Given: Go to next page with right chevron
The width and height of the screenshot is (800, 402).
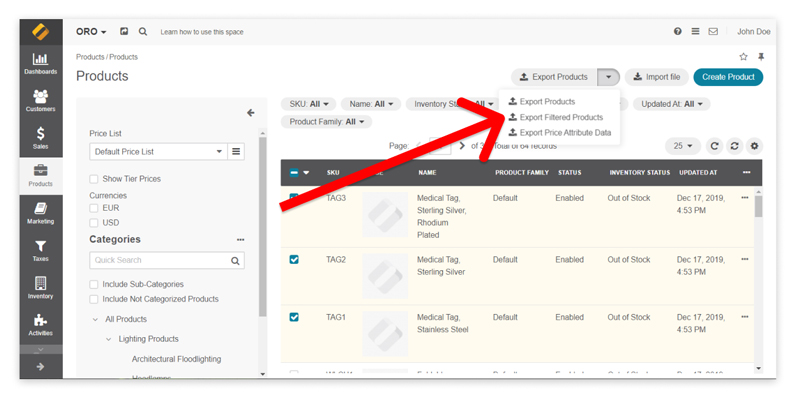Looking at the screenshot, I should coord(462,146).
